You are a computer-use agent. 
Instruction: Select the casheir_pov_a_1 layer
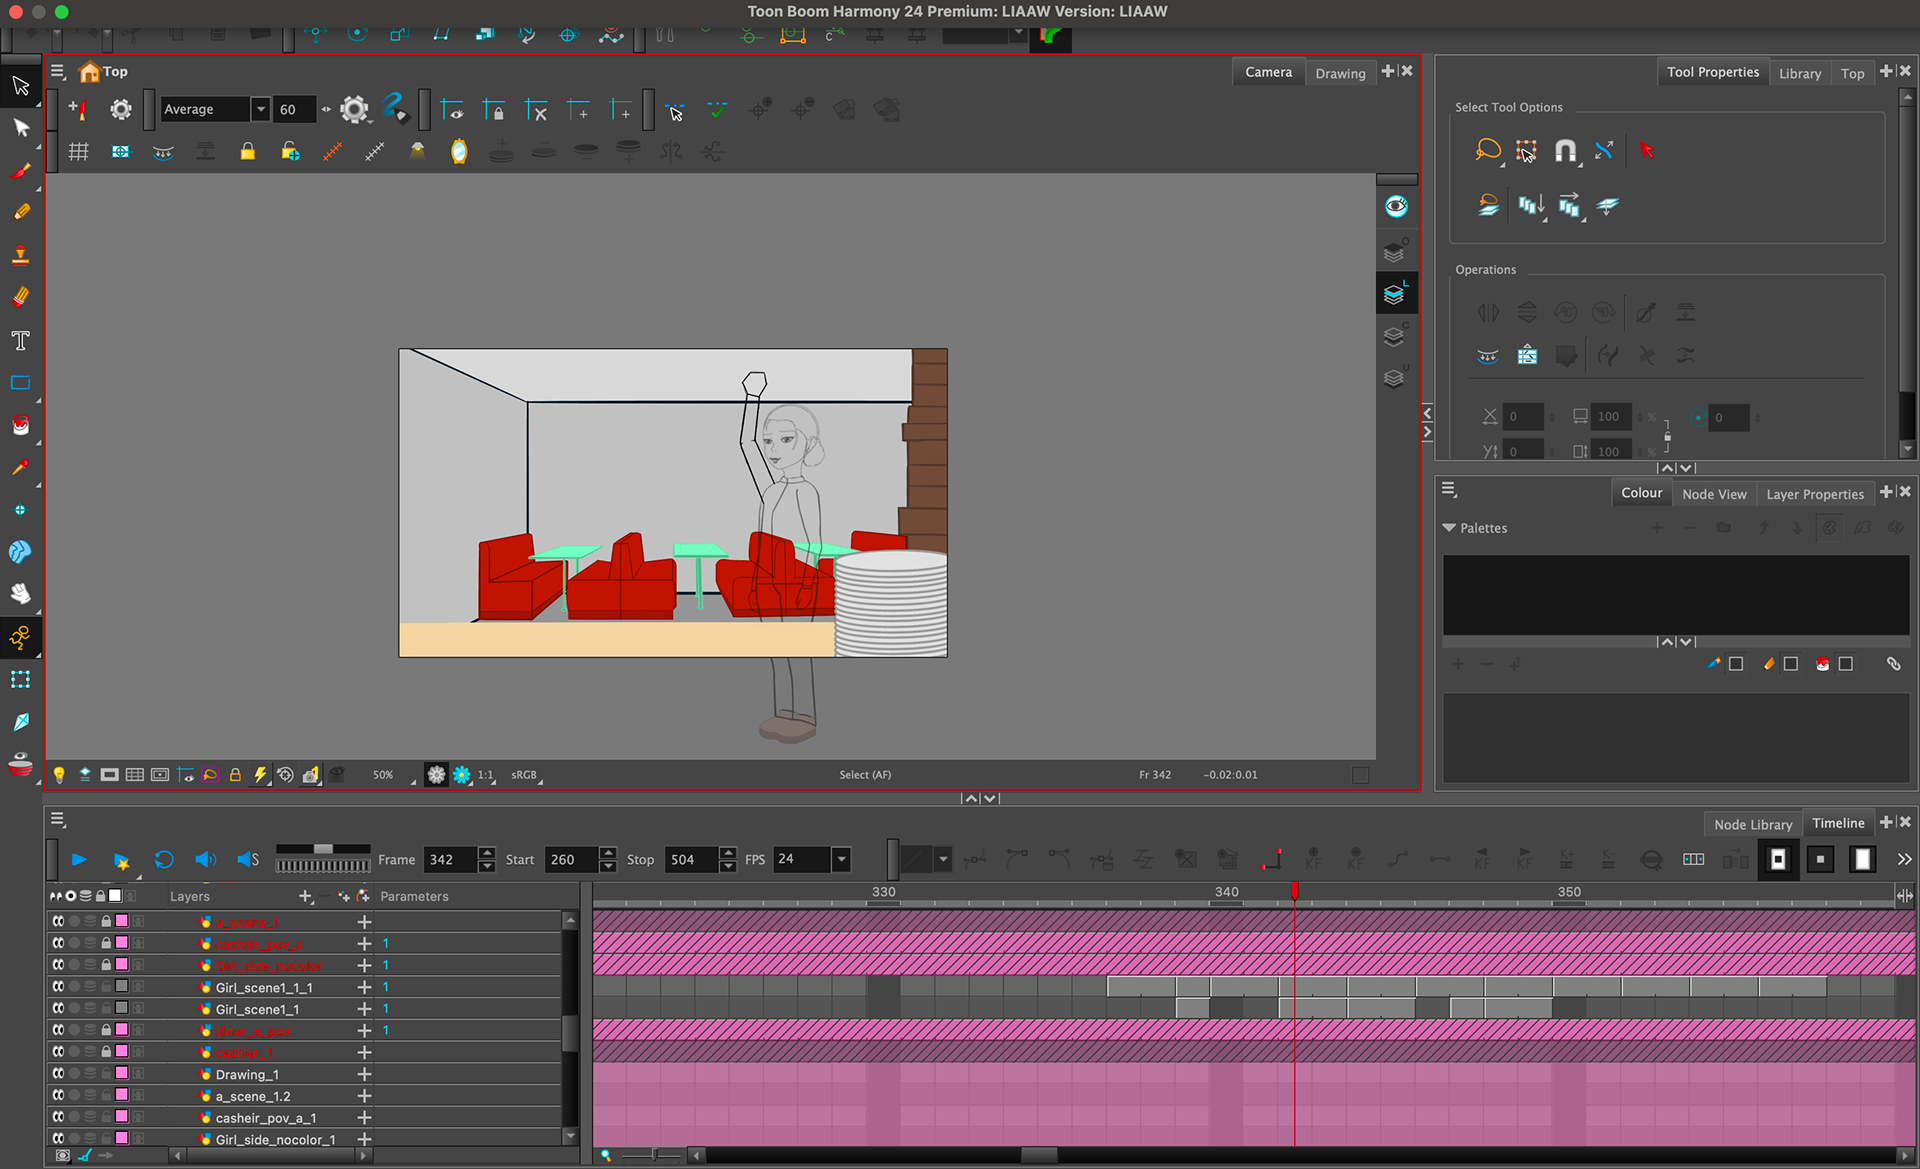click(x=266, y=1118)
